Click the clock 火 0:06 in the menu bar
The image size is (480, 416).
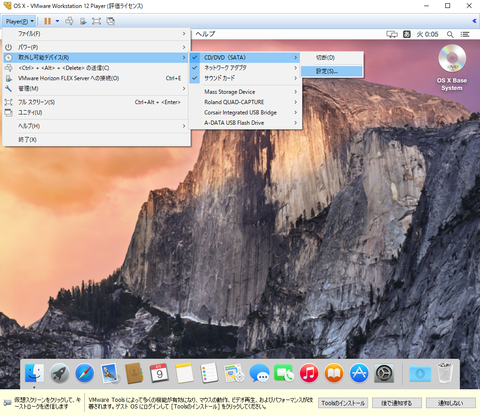pos(427,34)
